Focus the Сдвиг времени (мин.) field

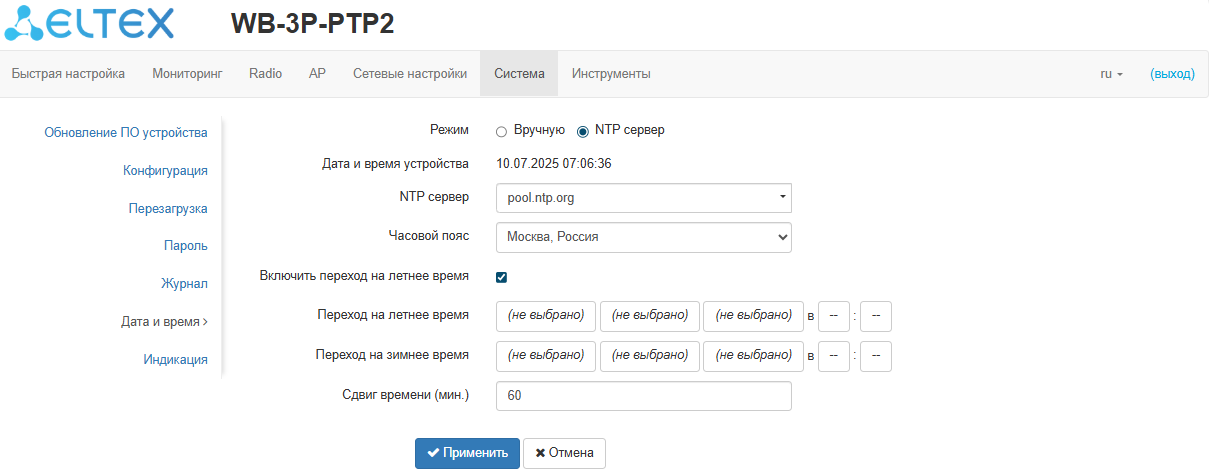643,396
